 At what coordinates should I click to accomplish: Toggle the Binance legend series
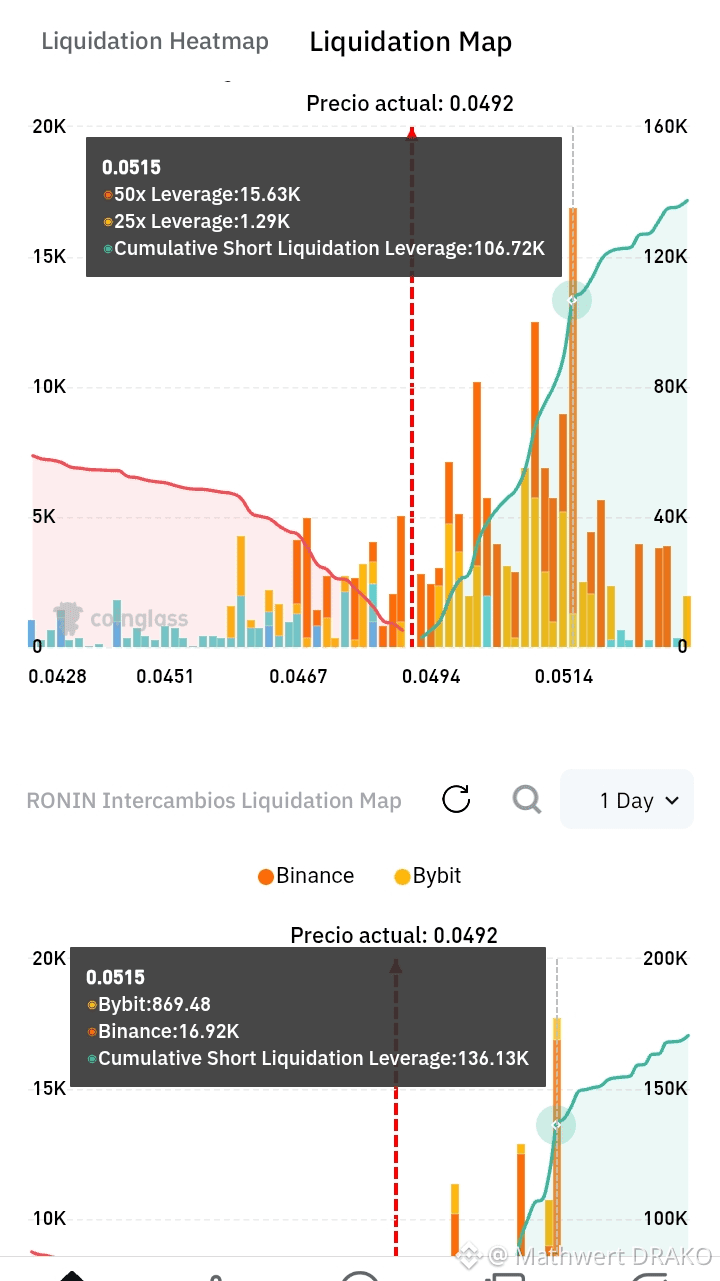(x=306, y=876)
